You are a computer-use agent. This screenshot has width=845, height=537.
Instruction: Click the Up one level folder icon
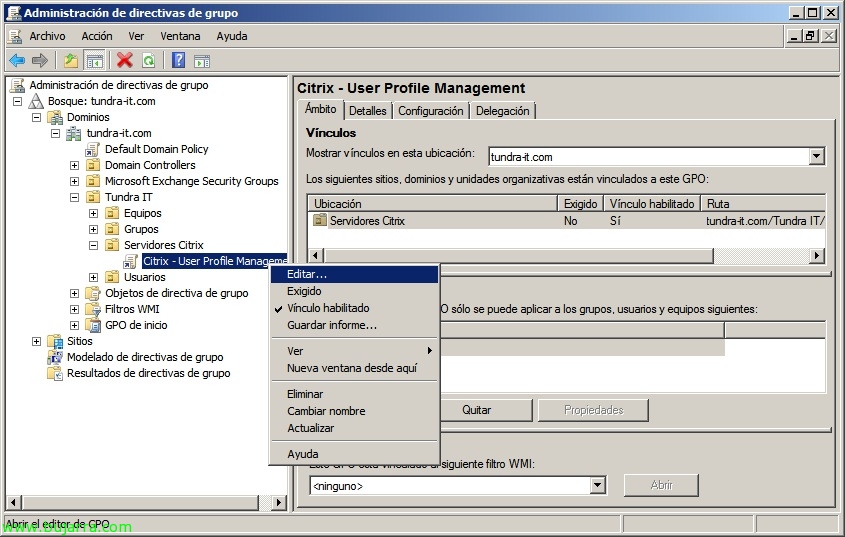tap(71, 60)
